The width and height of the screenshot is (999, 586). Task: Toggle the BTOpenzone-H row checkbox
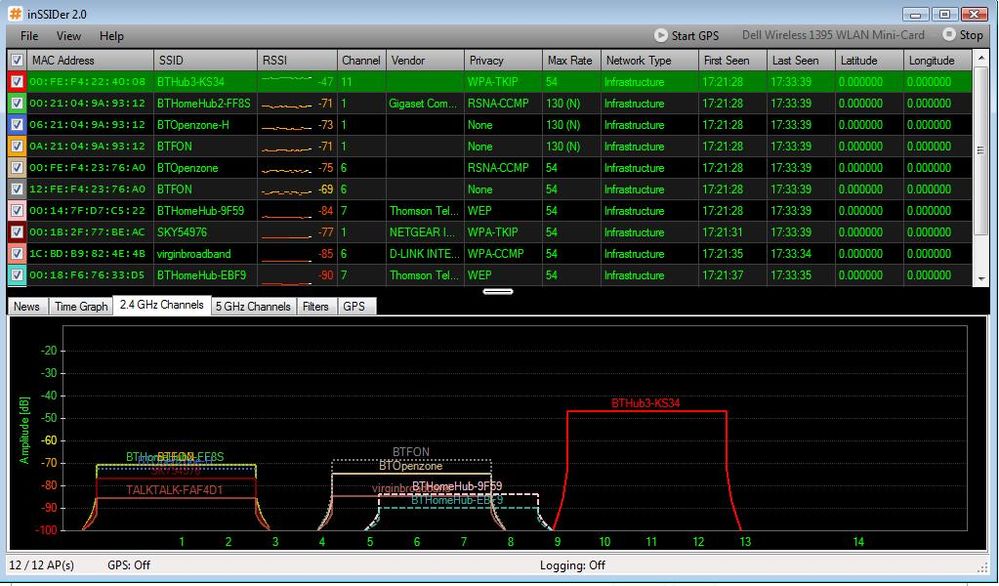point(17,125)
